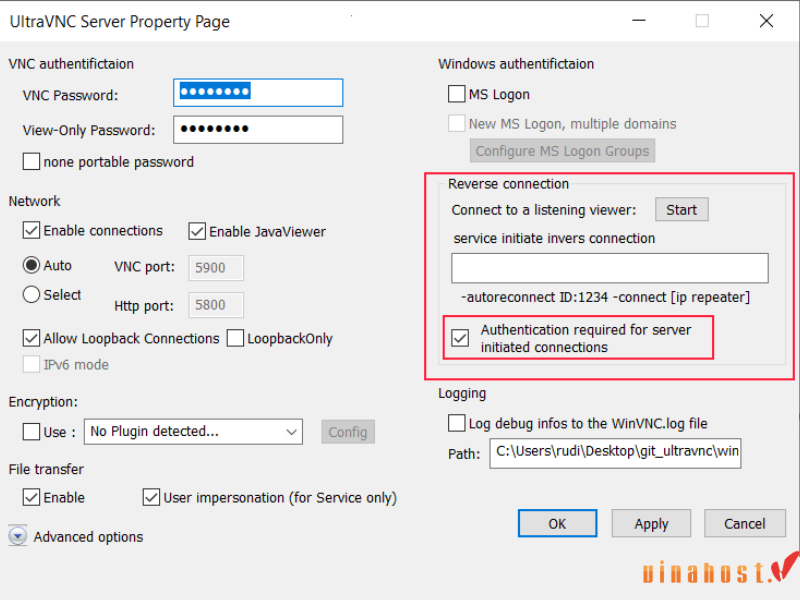Click the log Path input field
The width and height of the screenshot is (800, 600).
[x=615, y=453]
